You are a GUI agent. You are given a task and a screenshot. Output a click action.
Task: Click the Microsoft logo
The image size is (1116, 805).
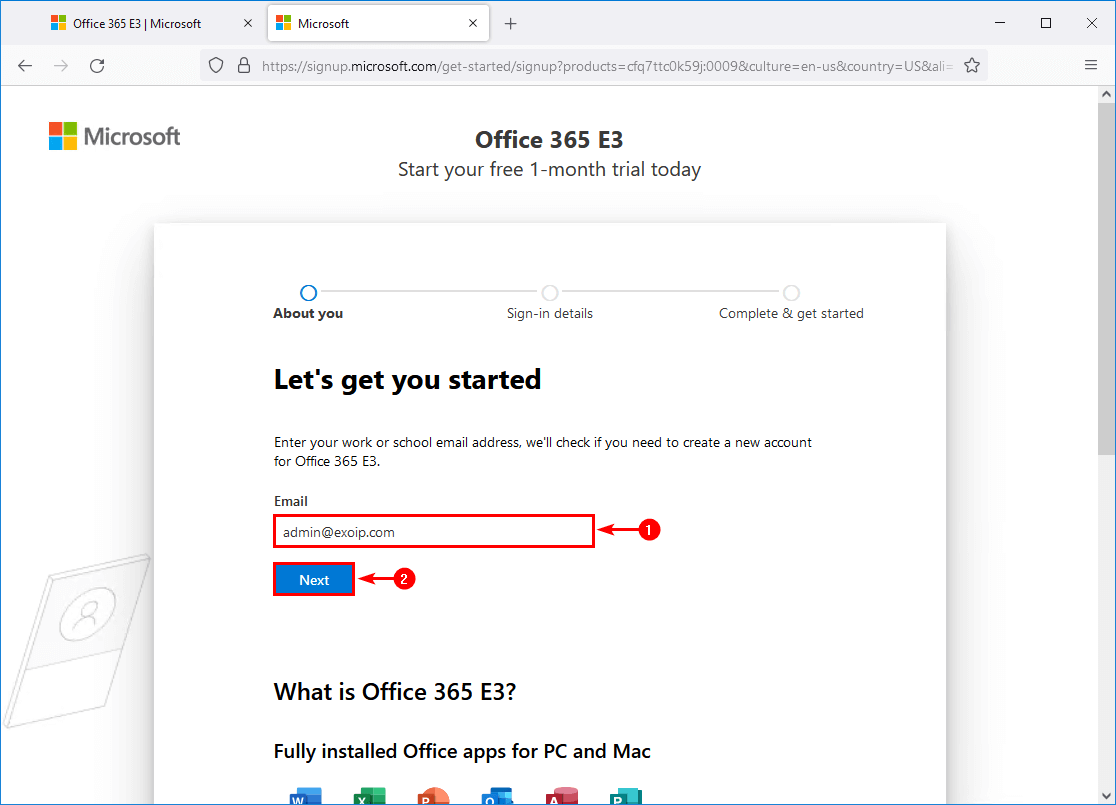pos(114,136)
